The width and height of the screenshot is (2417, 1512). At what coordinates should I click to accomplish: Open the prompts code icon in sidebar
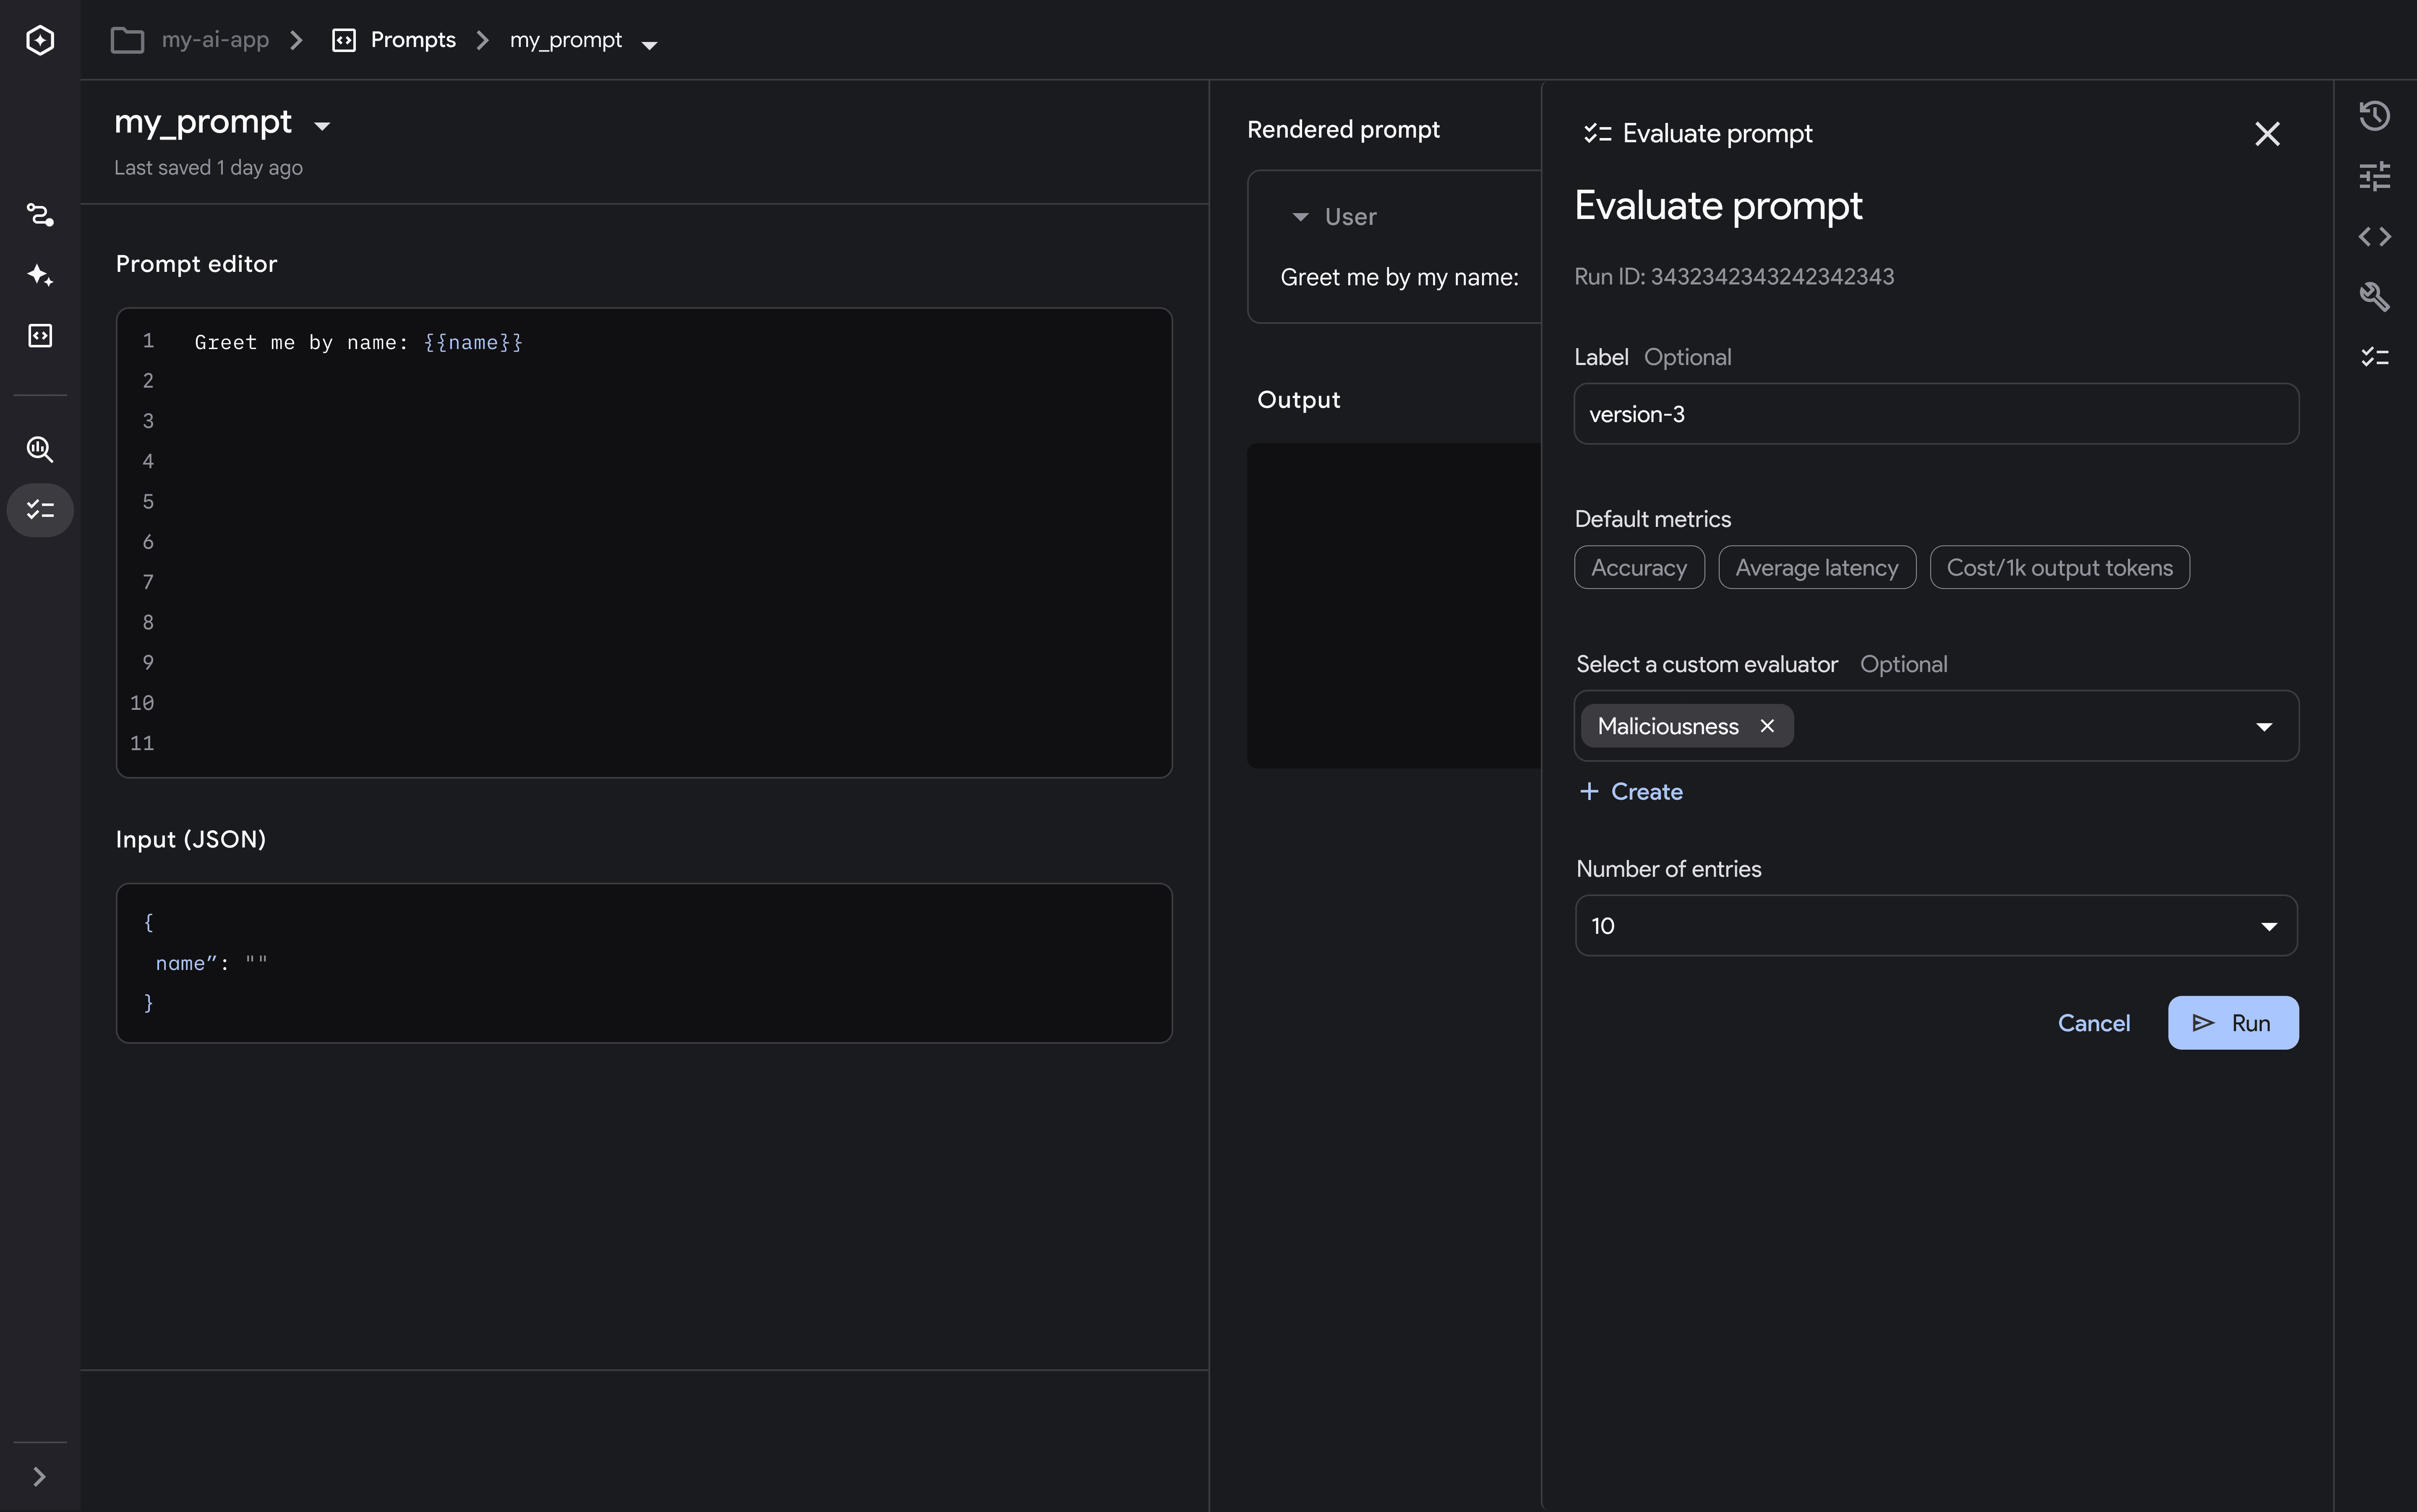(x=40, y=335)
